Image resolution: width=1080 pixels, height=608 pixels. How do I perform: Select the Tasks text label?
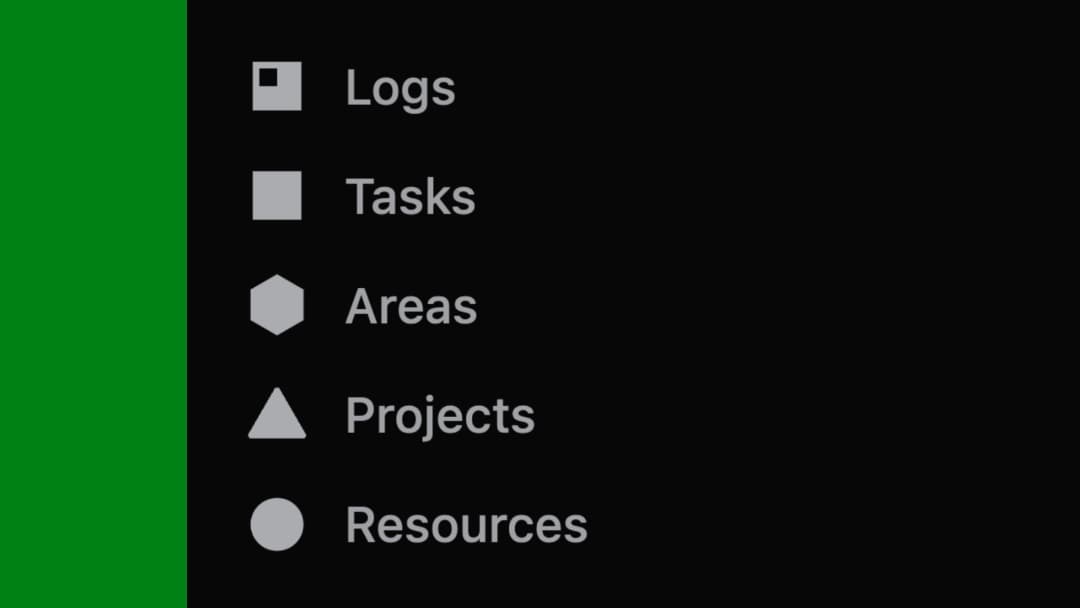point(410,196)
